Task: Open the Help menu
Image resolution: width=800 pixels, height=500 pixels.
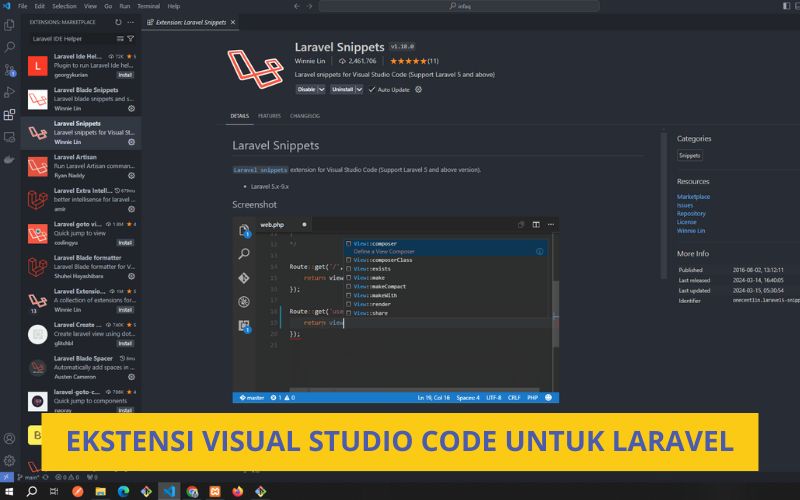Action: [174, 6]
